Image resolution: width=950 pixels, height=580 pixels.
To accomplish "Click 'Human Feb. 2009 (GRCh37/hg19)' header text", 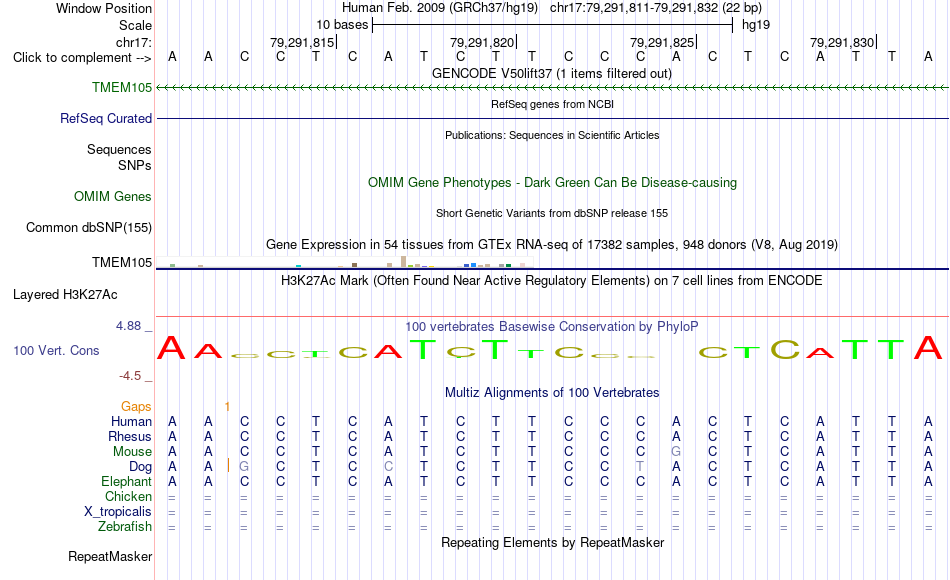I will pyautogui.click(x=440, y=8).
